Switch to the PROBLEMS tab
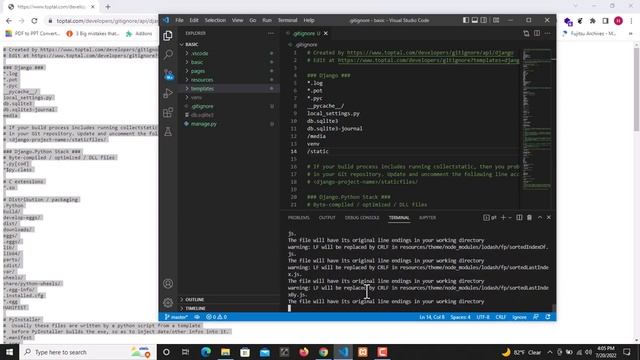Screen dimensions: 640x360 [x=299, y=218]
